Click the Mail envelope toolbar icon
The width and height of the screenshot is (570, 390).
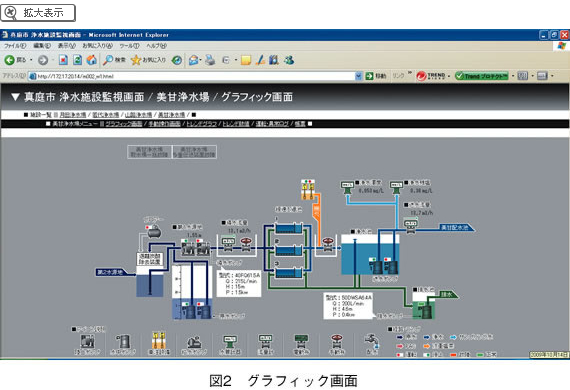(193, 60)
